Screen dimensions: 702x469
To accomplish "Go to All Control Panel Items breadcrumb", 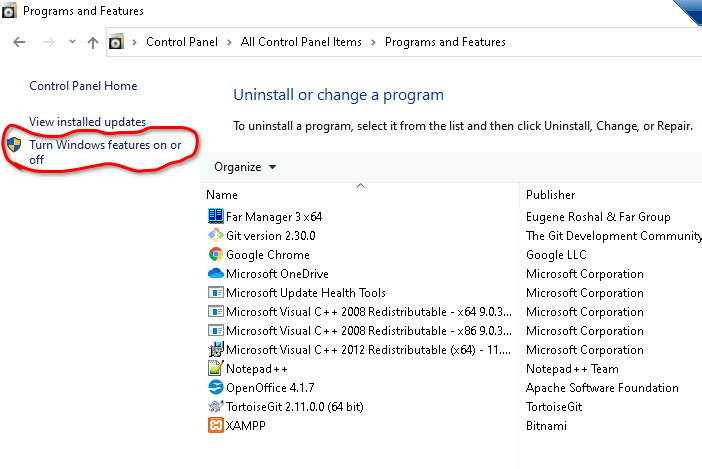I will 301,42.
